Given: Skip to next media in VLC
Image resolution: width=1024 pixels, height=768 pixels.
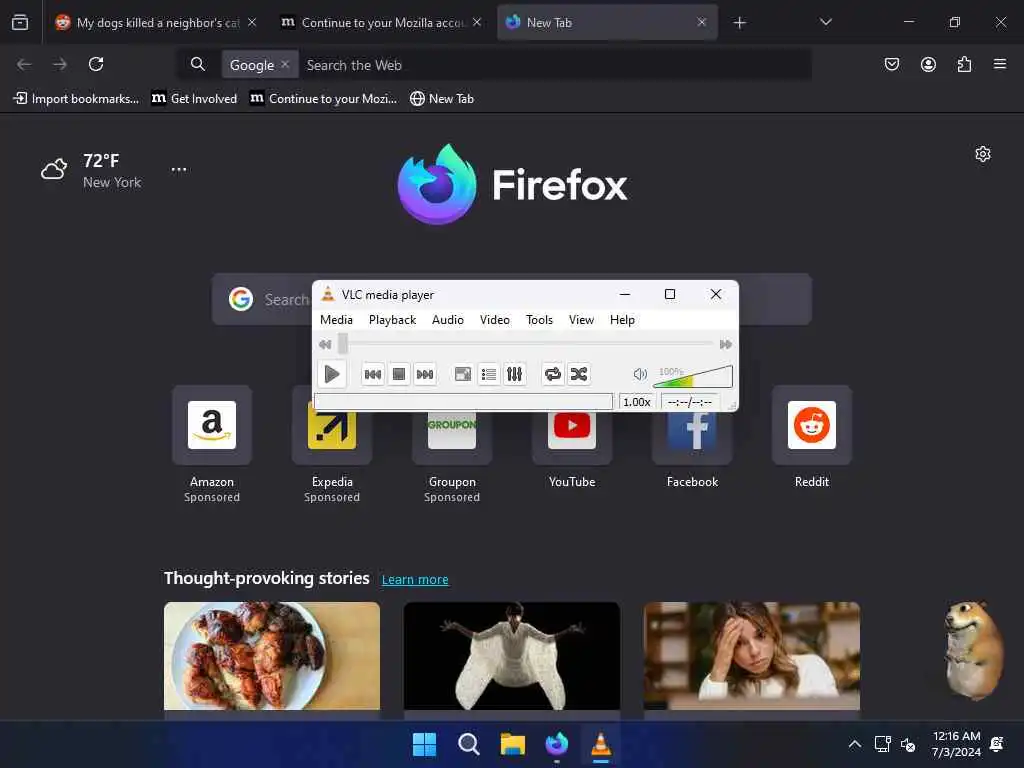Looking at the screenshot, I should [x=424, y=374].
